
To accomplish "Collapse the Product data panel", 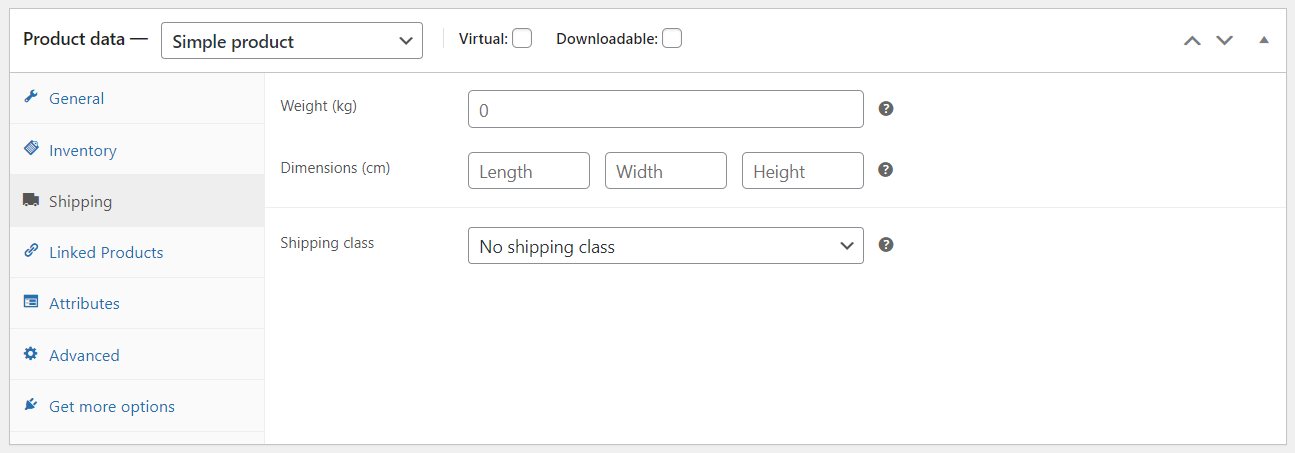I will [1264, 40].
